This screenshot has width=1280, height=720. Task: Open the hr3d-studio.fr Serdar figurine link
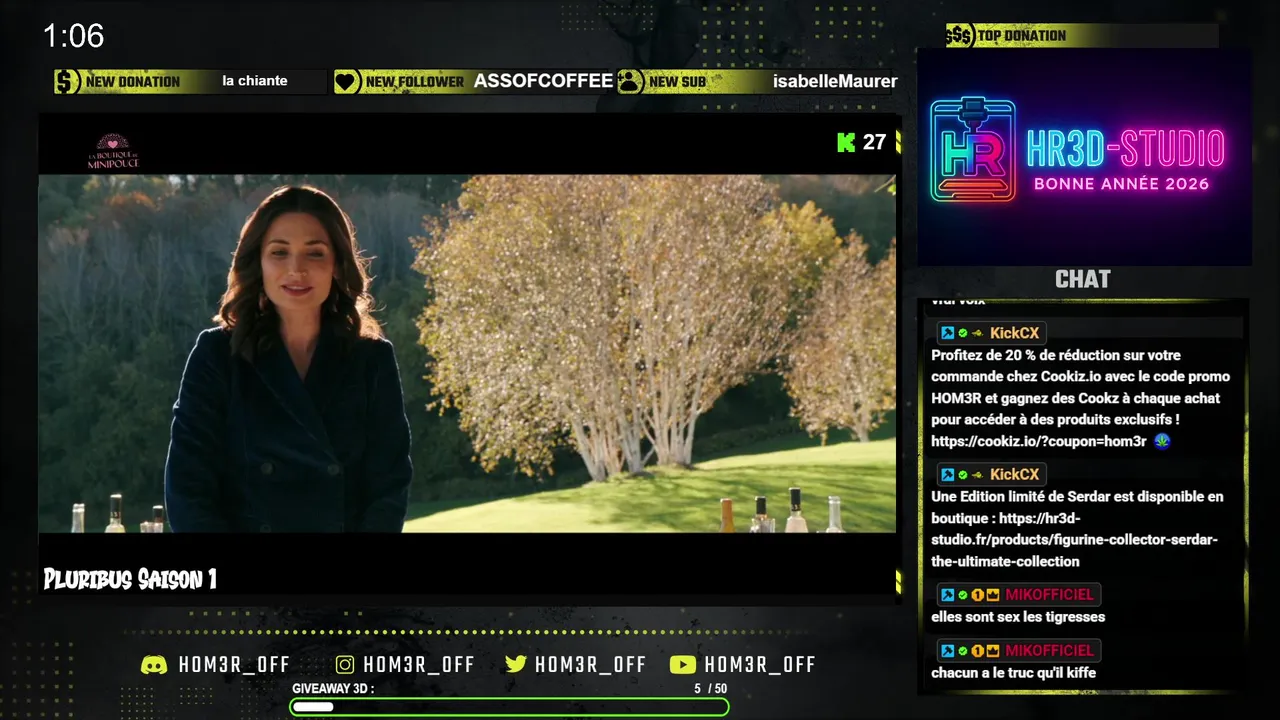[x=1075, y=540]
